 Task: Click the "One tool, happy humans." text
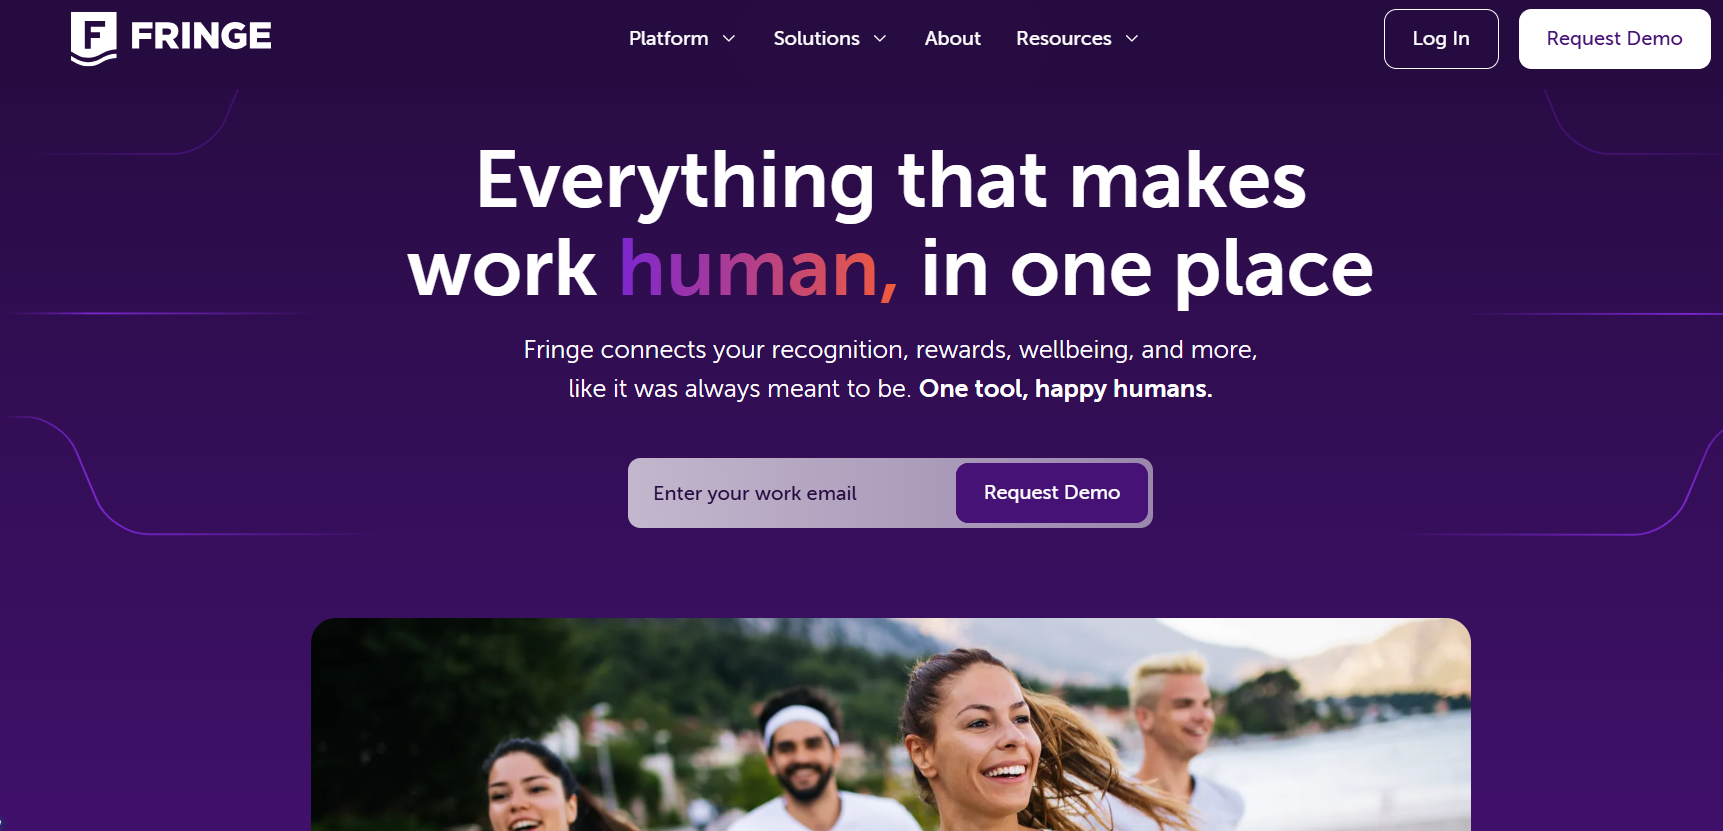click(1065, 389)
